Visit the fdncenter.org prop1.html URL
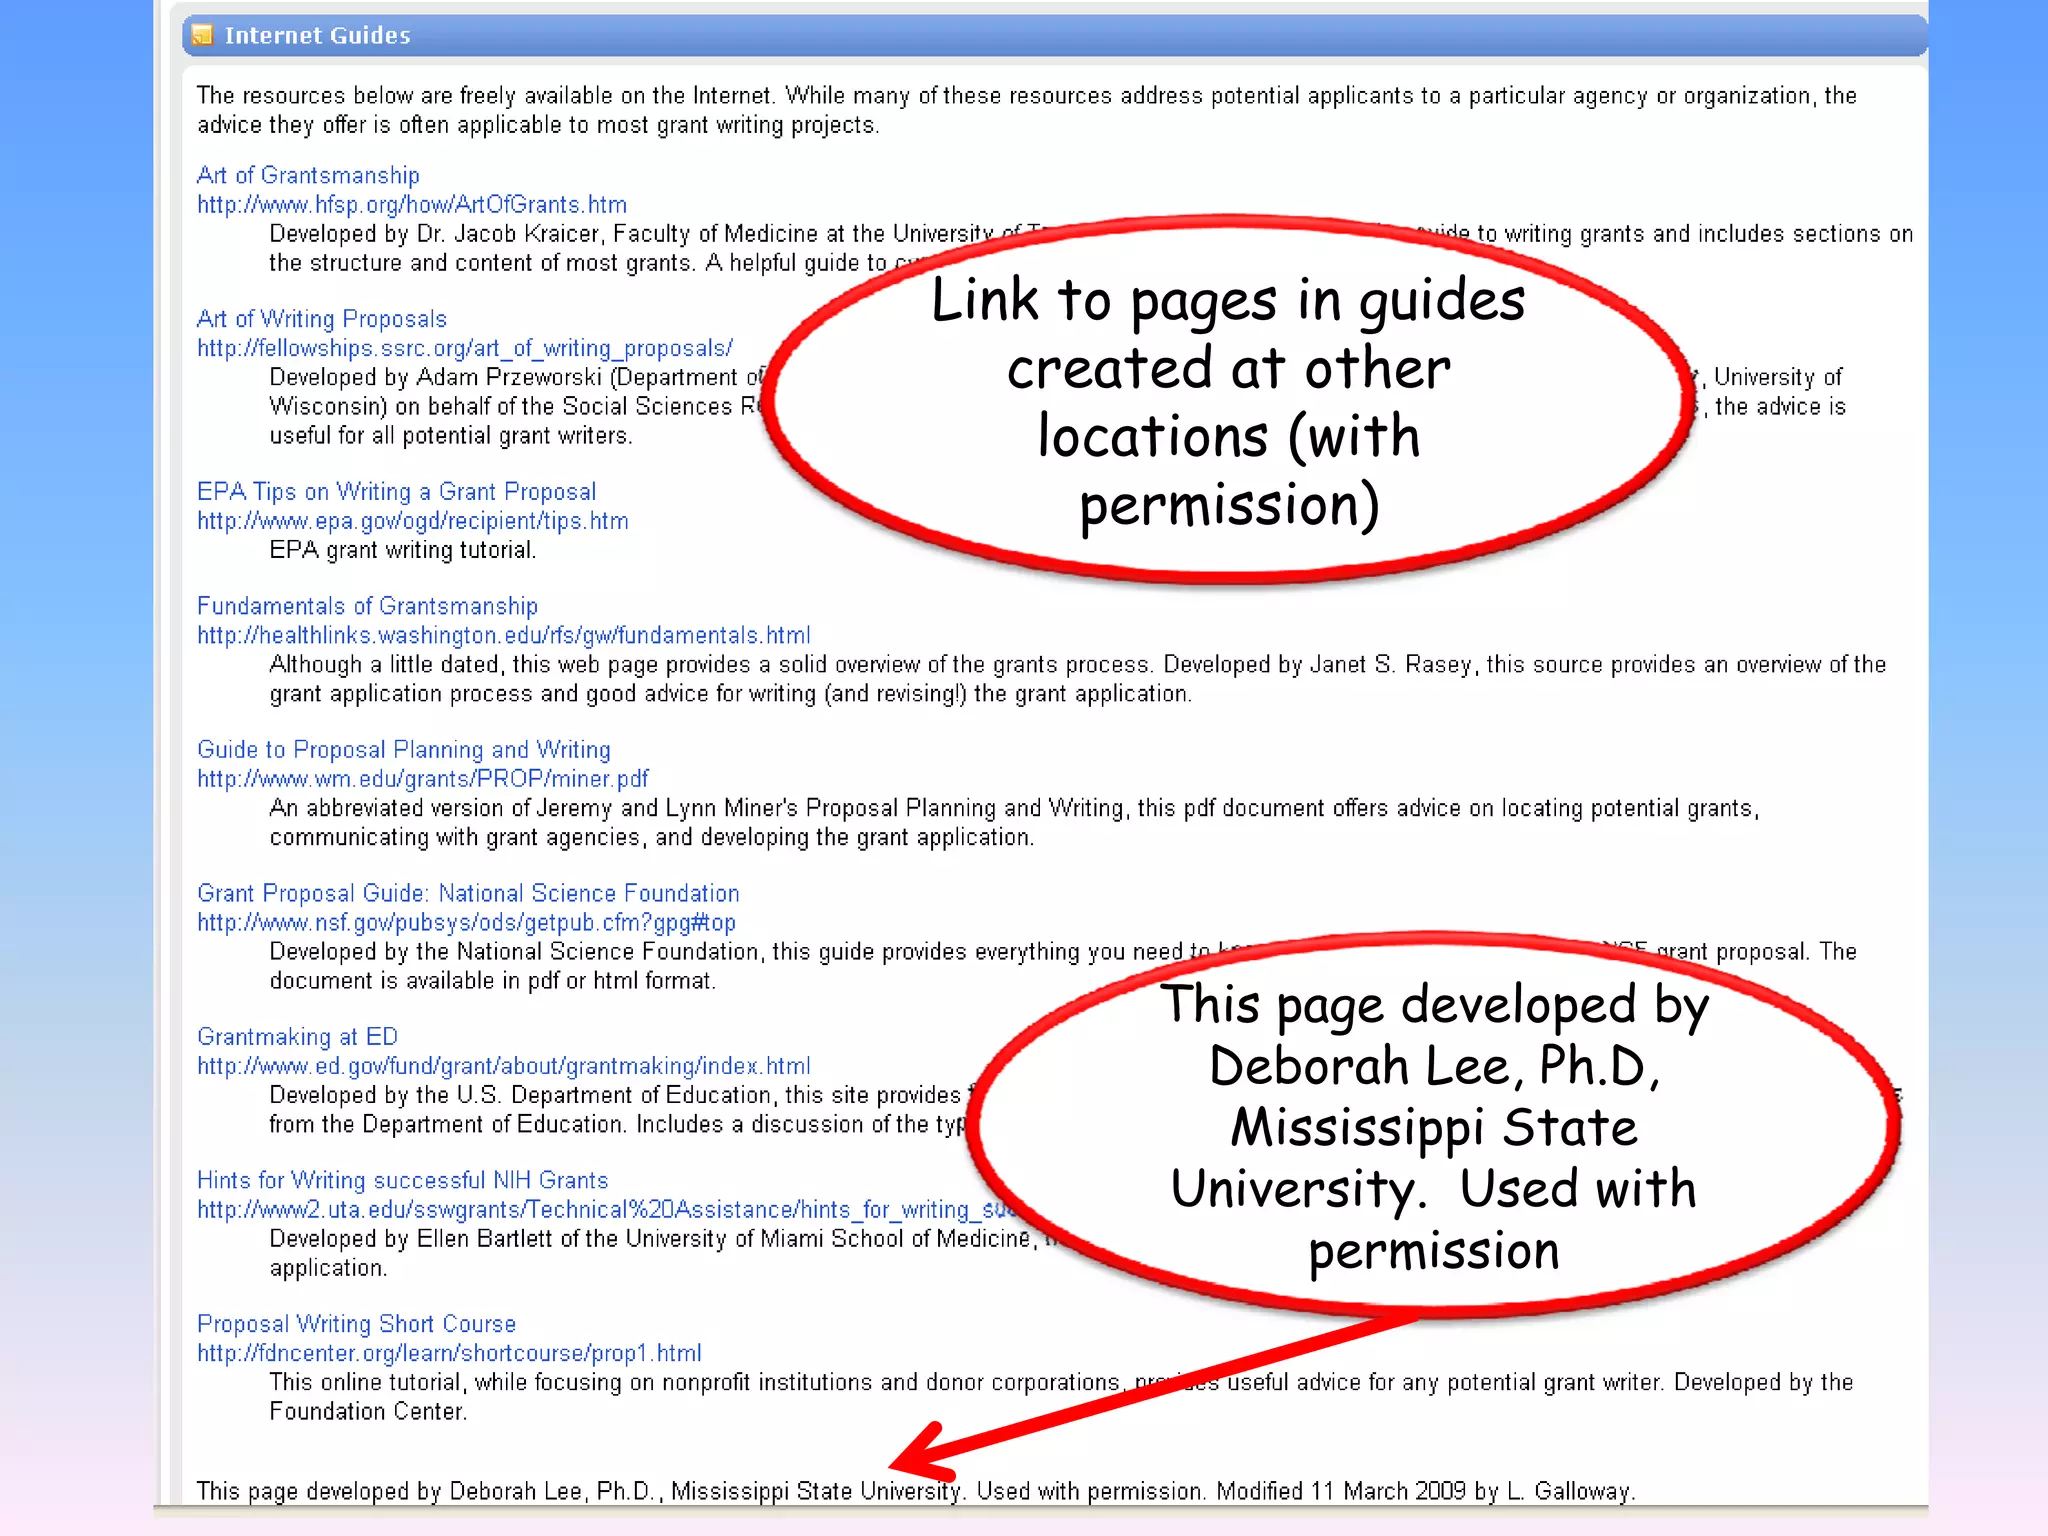The height and width of the screenshot is (1536, 2048). 449,1353
